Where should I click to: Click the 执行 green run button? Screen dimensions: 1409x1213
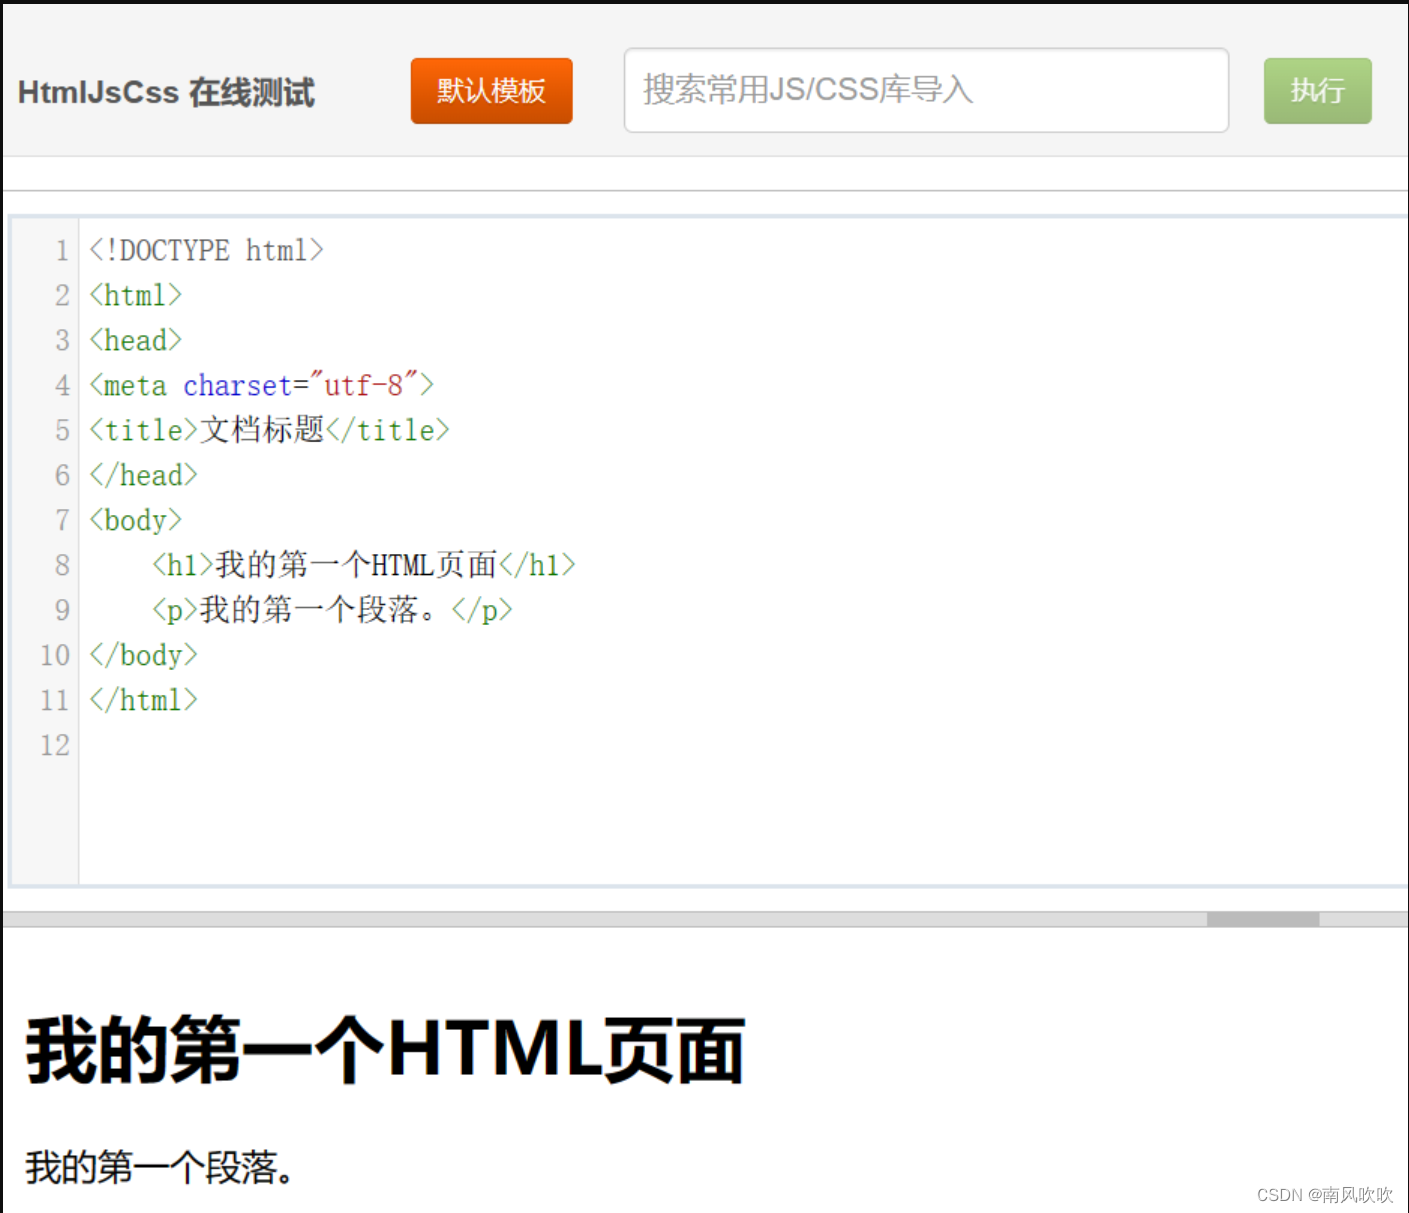click(x=1317, y=91)
